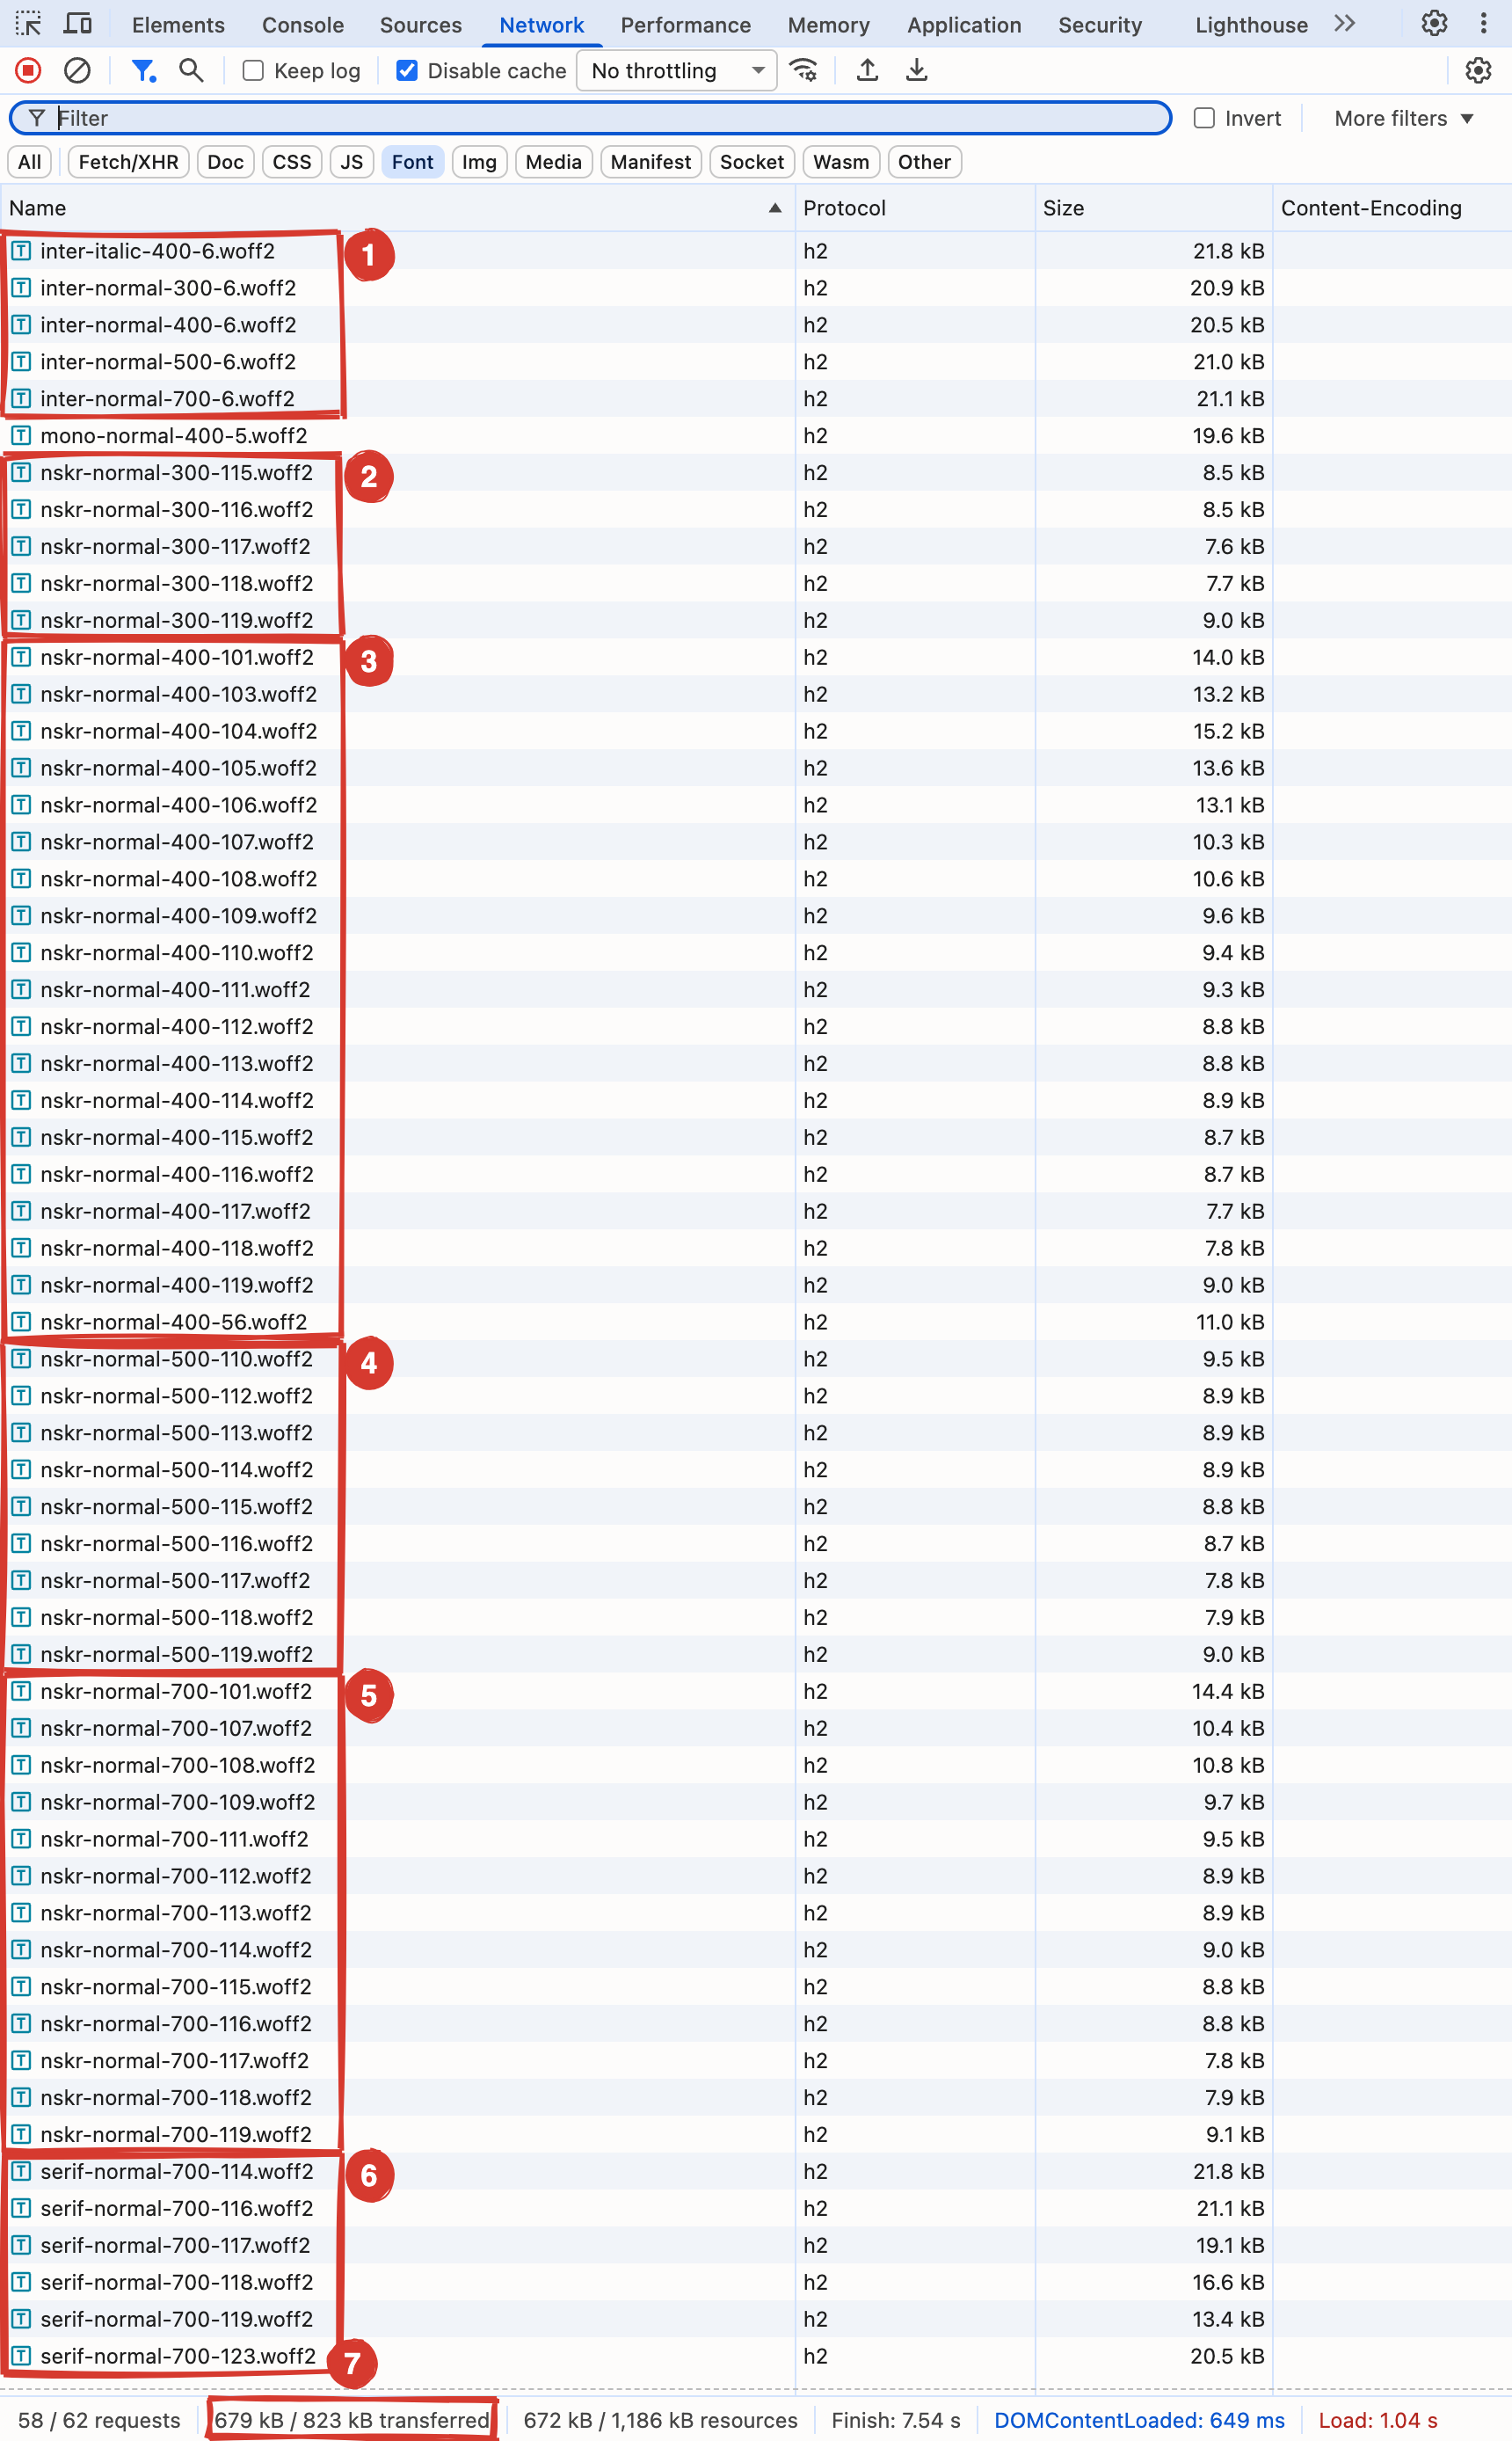The height and width of the screenshot is (2441, 1512).
Task: Clear the network log
Action: tap(77, 70)
